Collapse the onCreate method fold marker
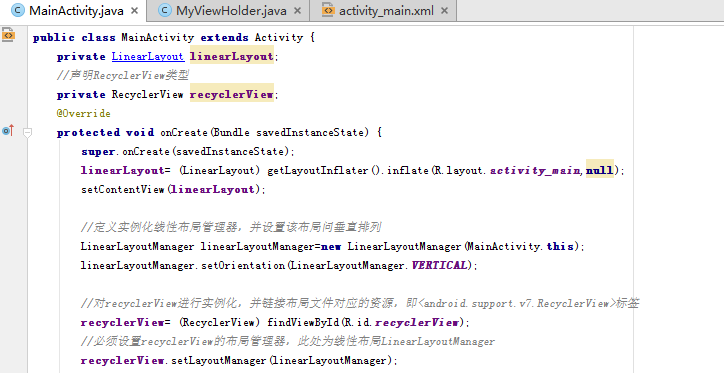Screen dimensions: 724x373 (x=27, y=133)
